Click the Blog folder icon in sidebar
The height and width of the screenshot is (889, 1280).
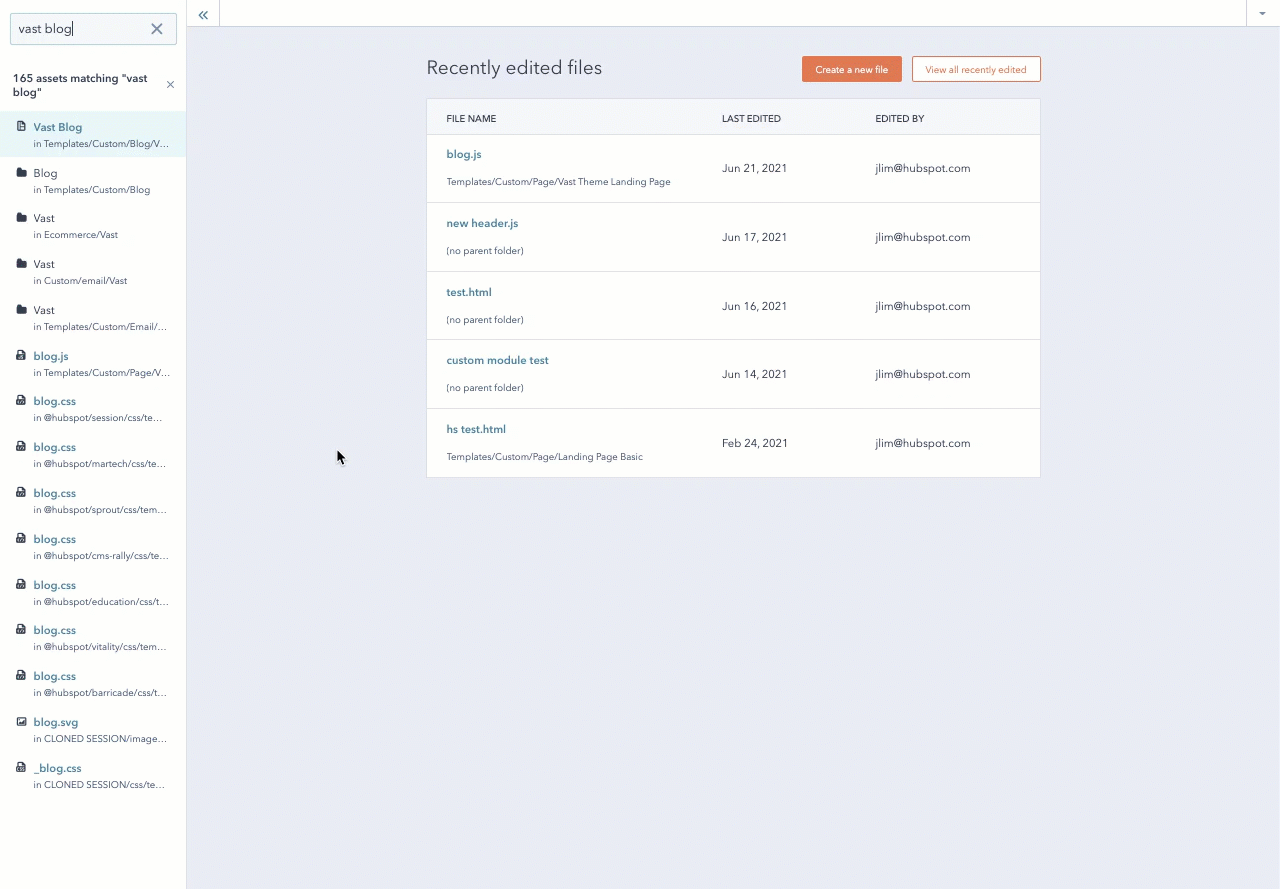click(x=20, y=173)
